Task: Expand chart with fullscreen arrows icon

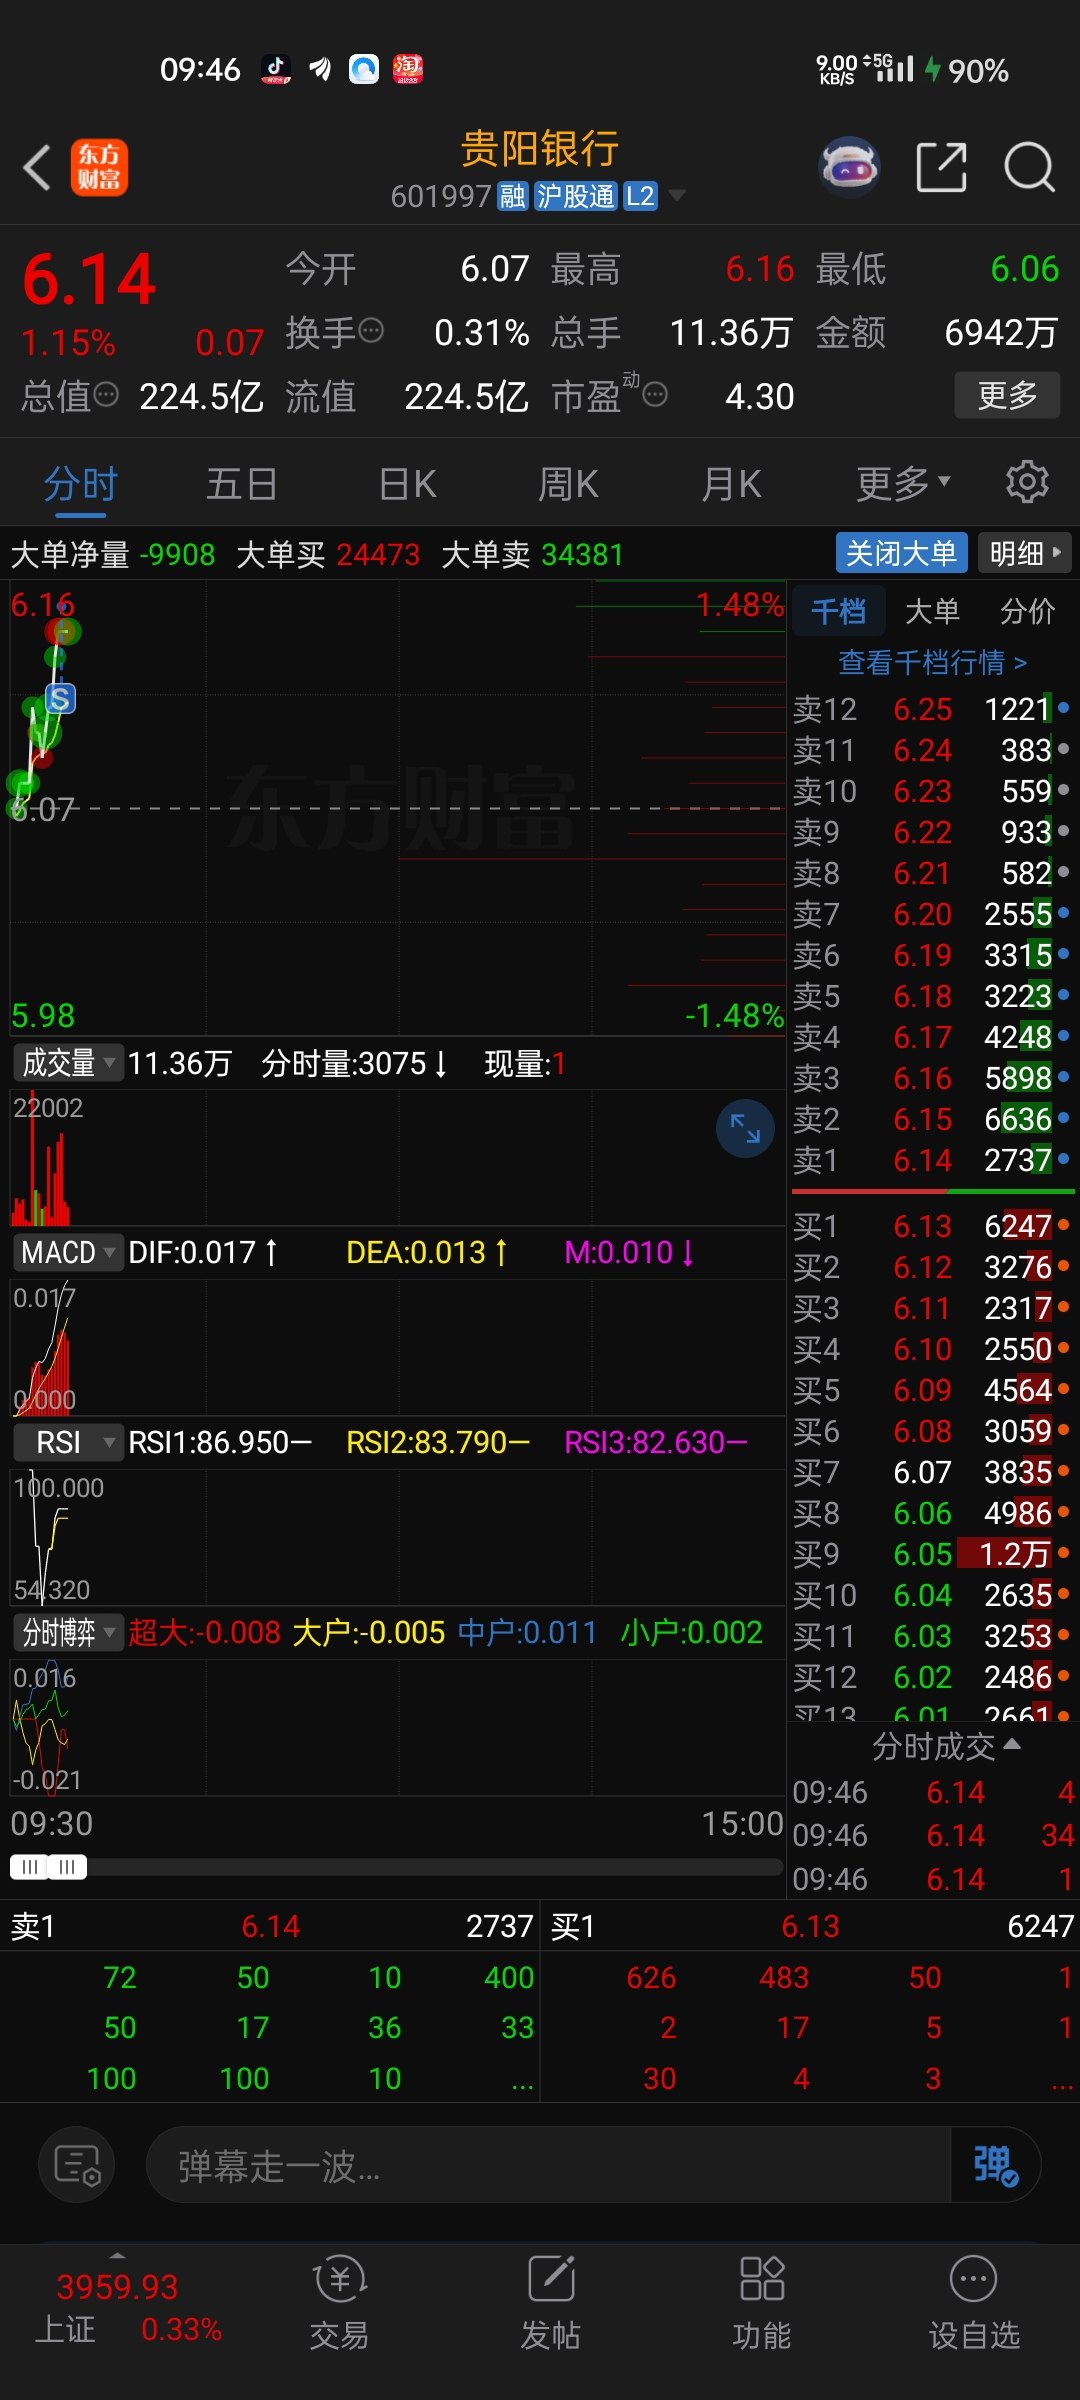Action: 745,1128
